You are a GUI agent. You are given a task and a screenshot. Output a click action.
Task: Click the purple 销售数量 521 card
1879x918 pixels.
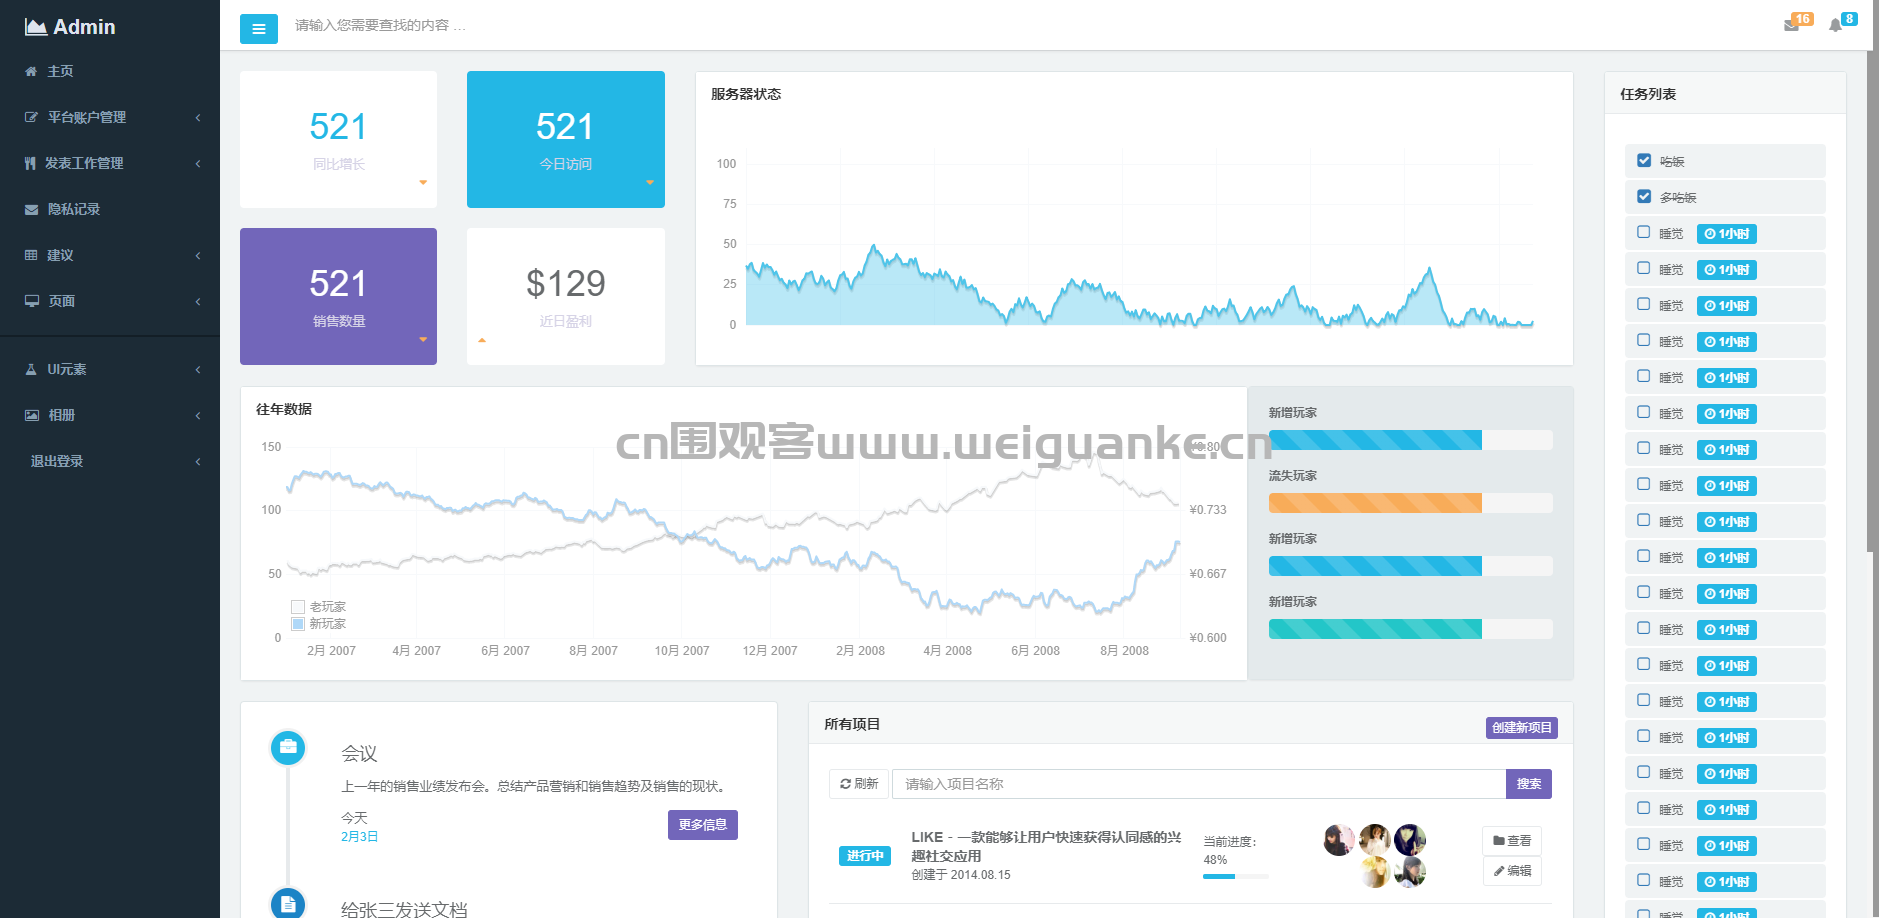(x=338, y=296)
